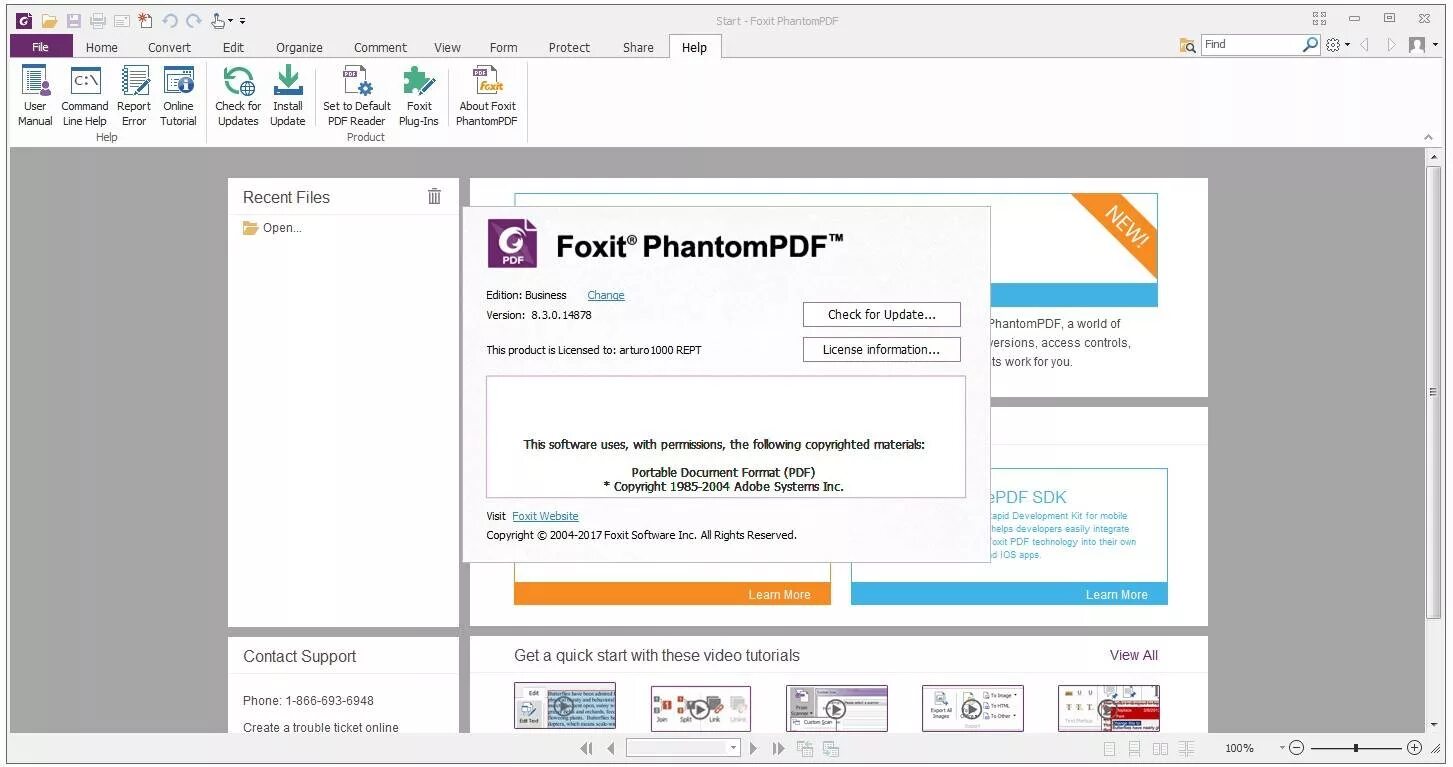Click View All video tutorials
The image size is (1453, 767).
pos(1133,655)
